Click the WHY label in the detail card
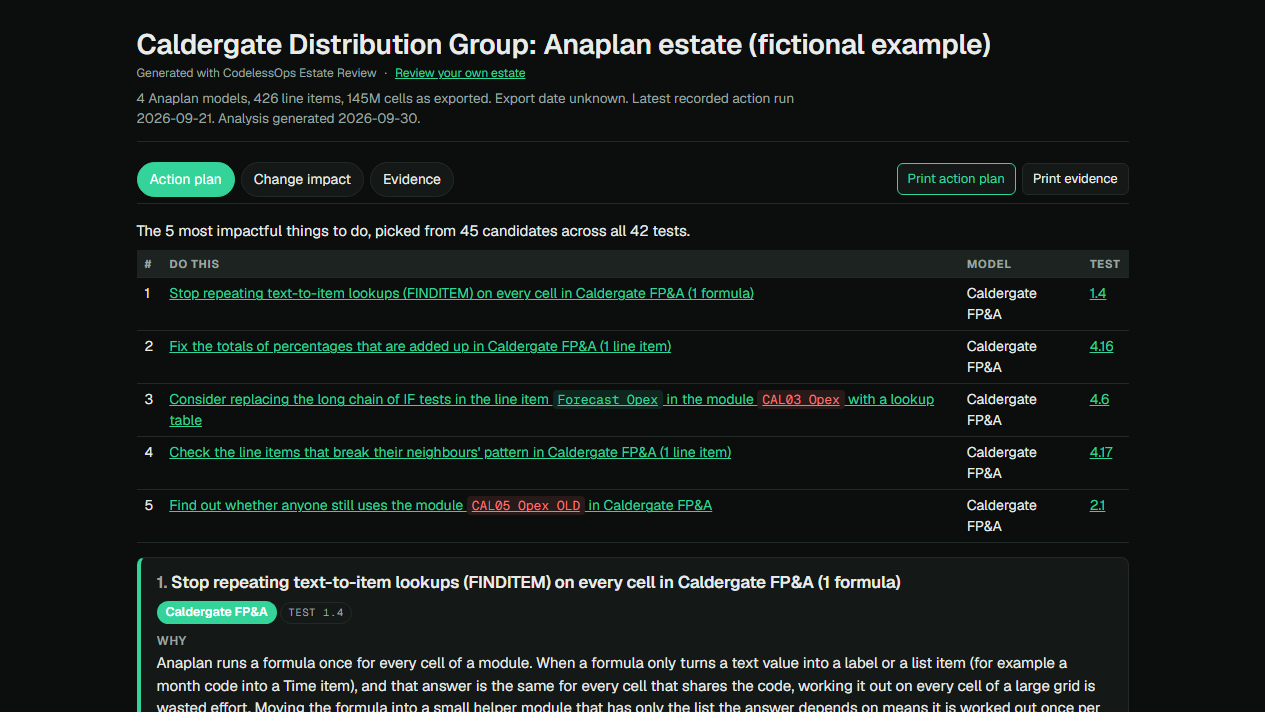 click(x=172, y=641)
